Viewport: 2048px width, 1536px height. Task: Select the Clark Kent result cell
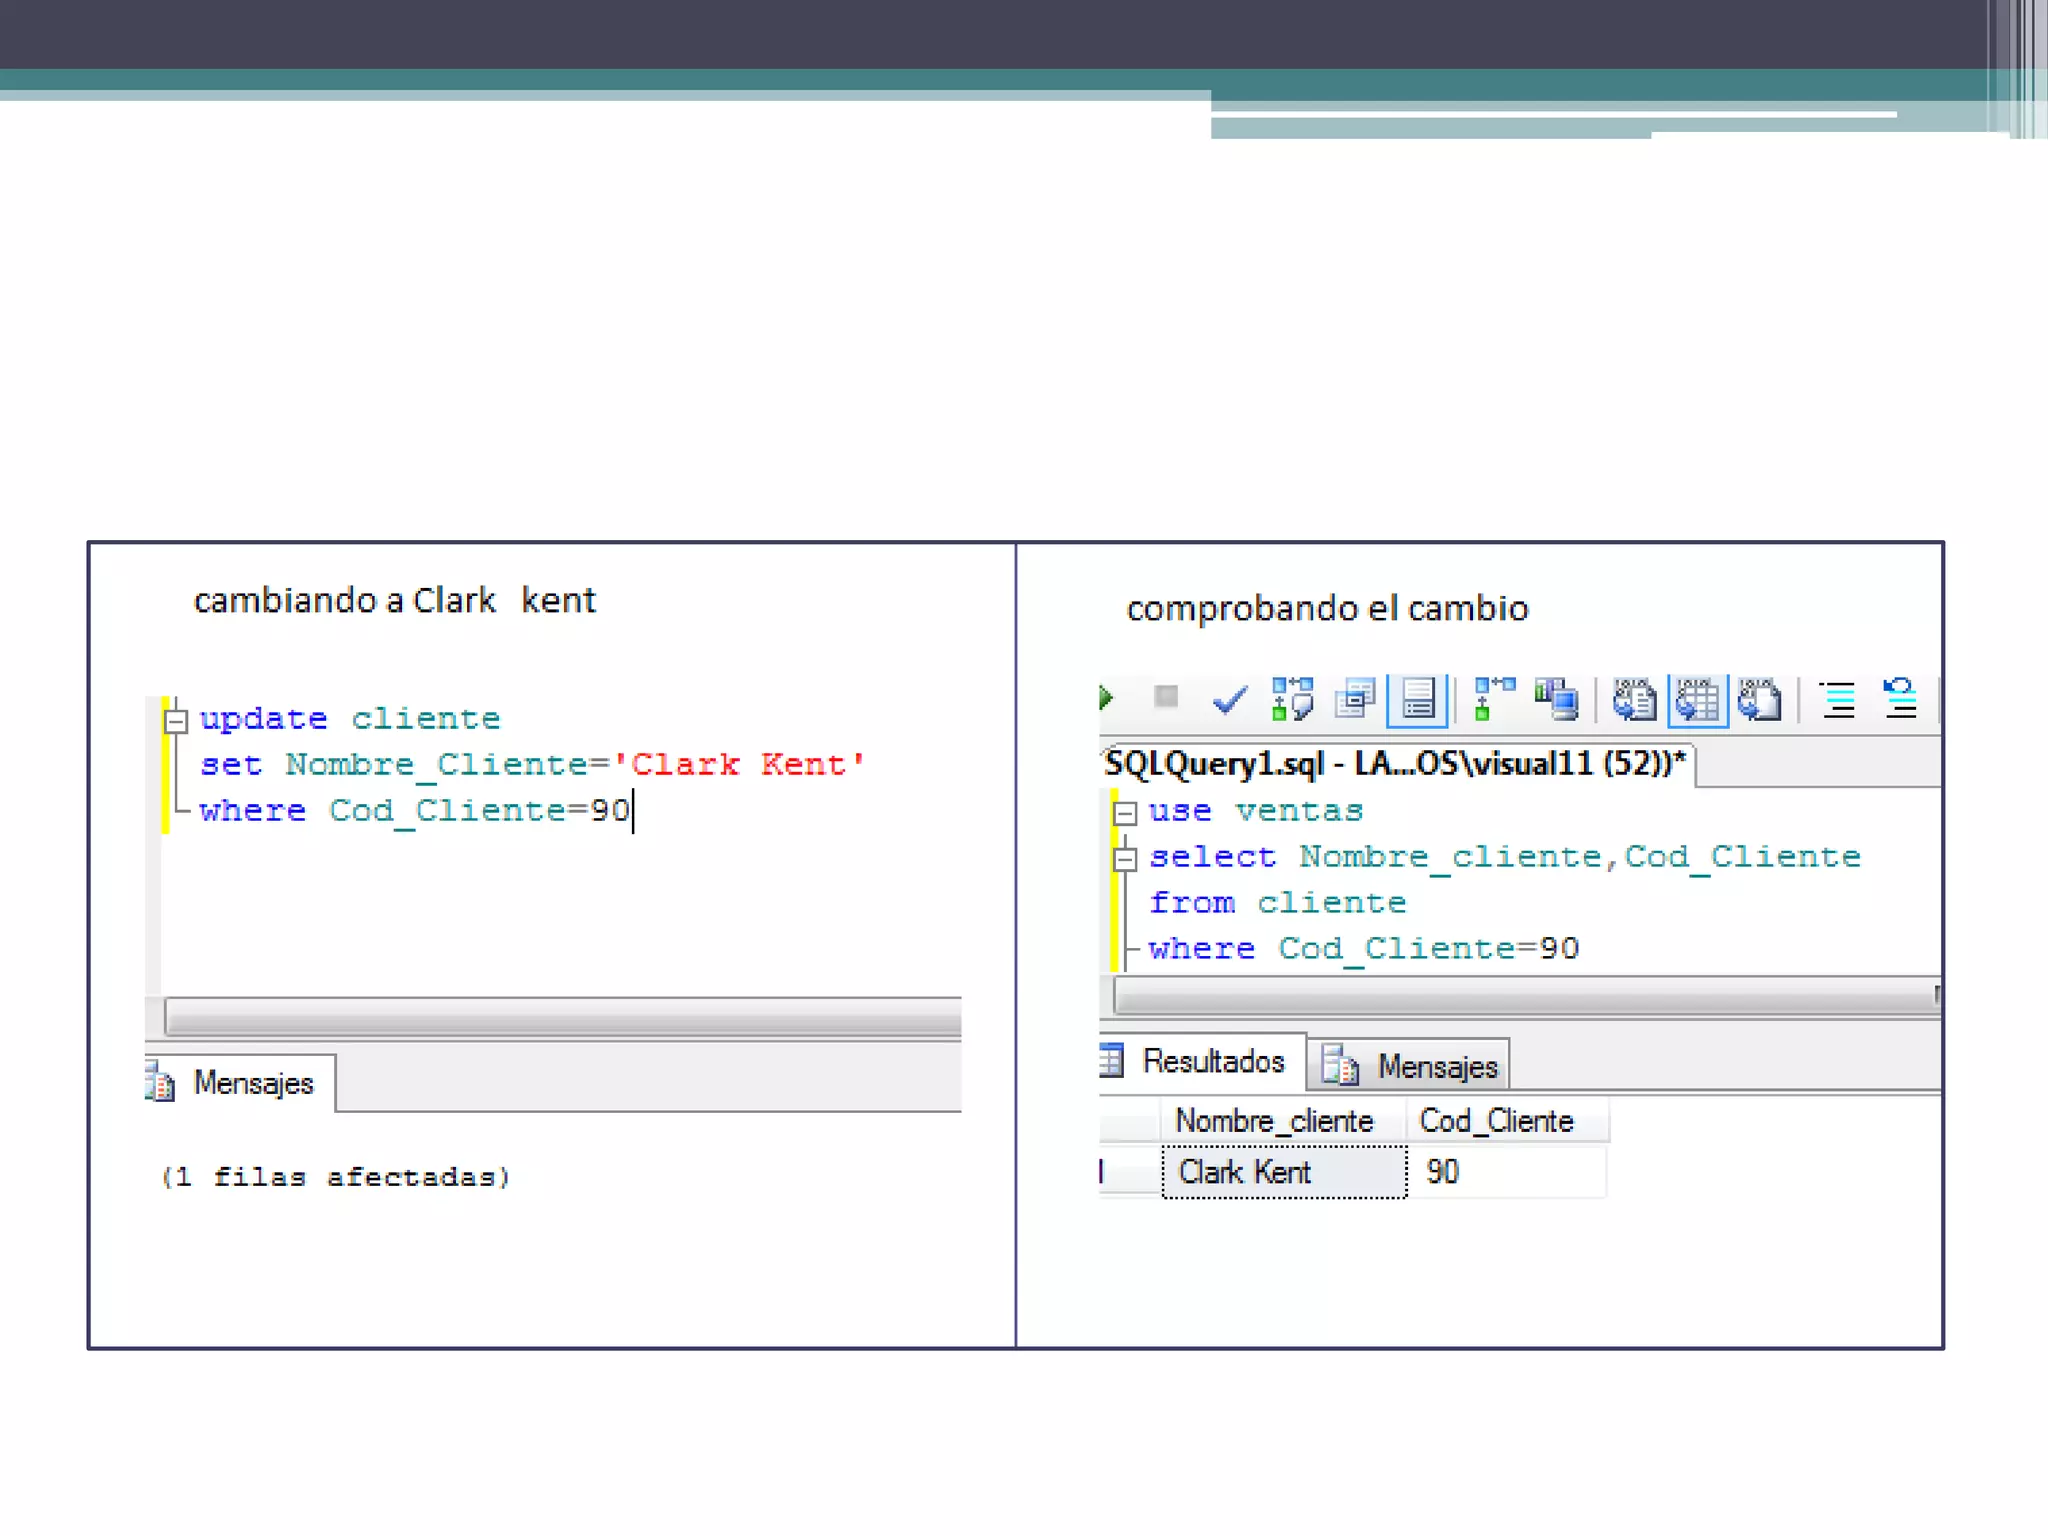[x=1283, y=1172]
